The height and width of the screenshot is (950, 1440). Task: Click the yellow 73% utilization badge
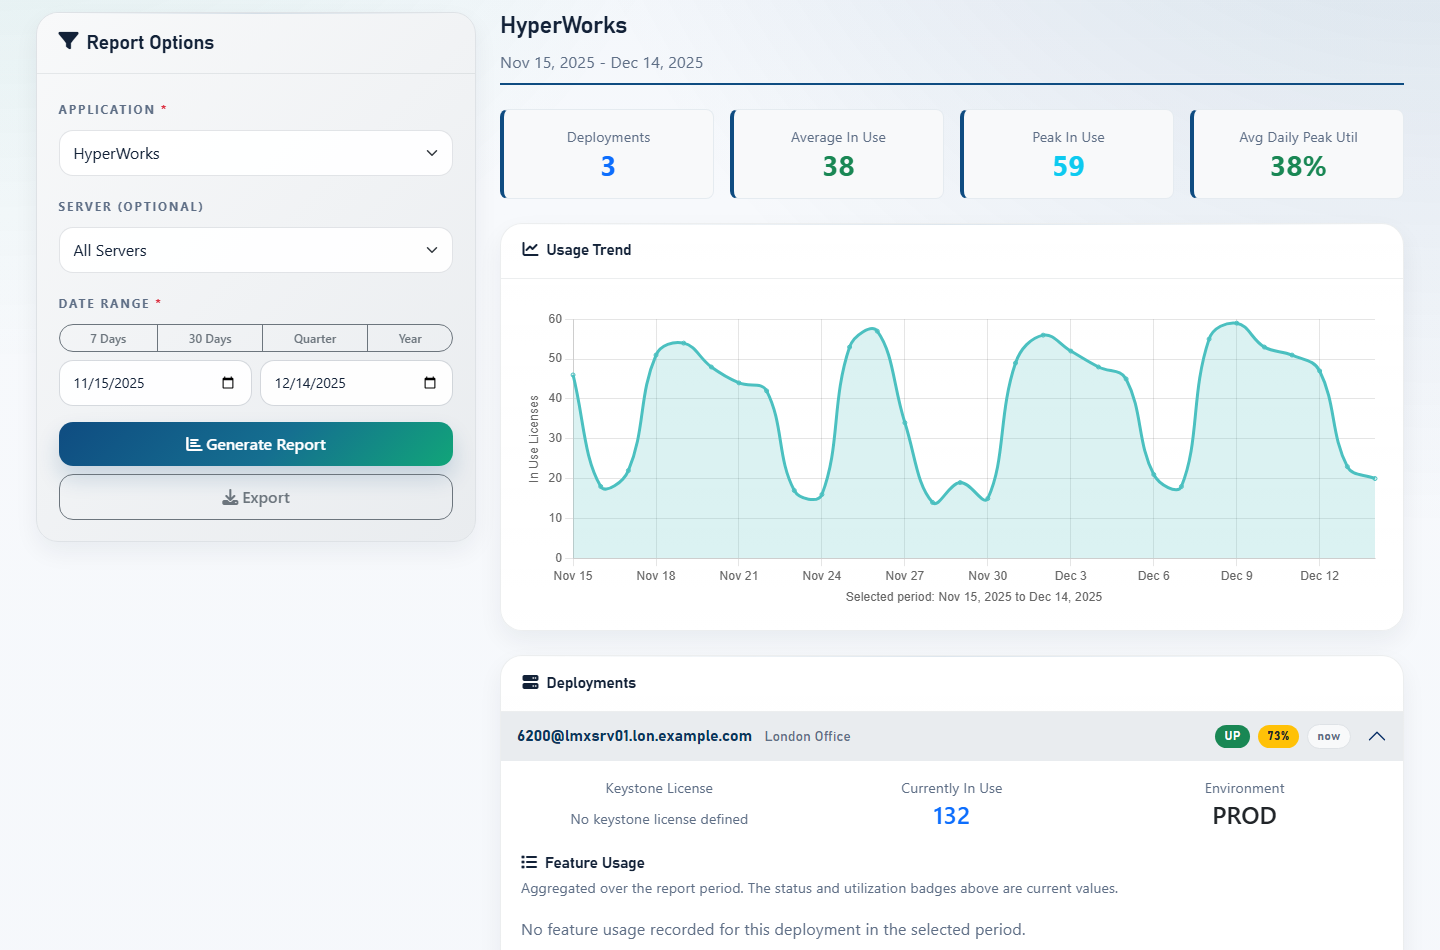click(x=1278, y=736)
